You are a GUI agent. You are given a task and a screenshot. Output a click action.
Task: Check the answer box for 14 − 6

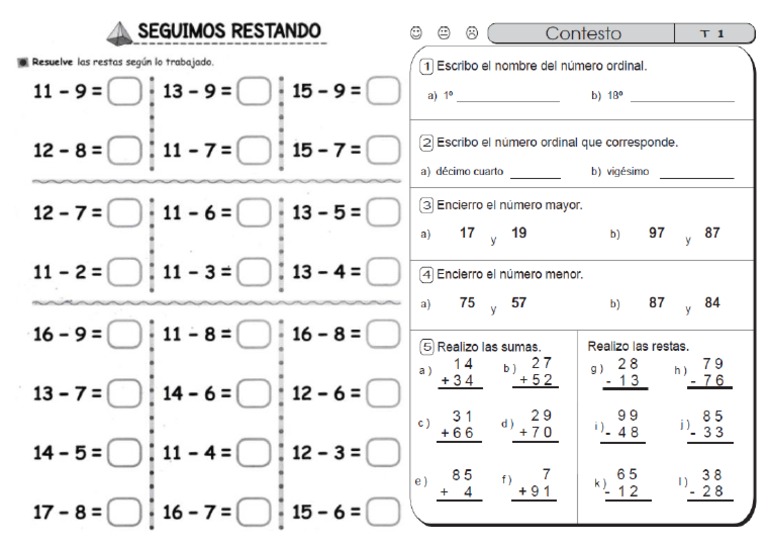[254, 394]
